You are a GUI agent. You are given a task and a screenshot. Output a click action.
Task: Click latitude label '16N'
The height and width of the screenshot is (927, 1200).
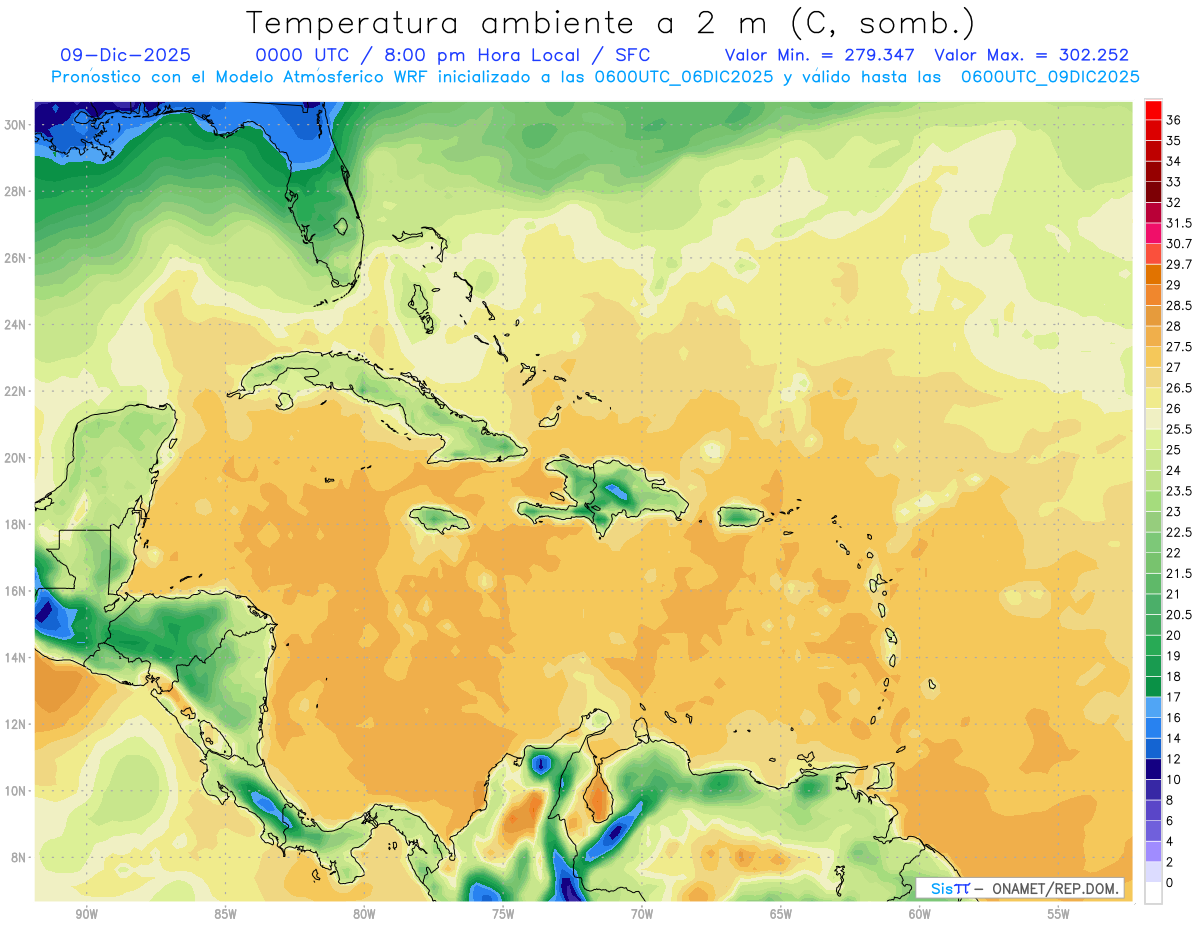tap(17, 591)
